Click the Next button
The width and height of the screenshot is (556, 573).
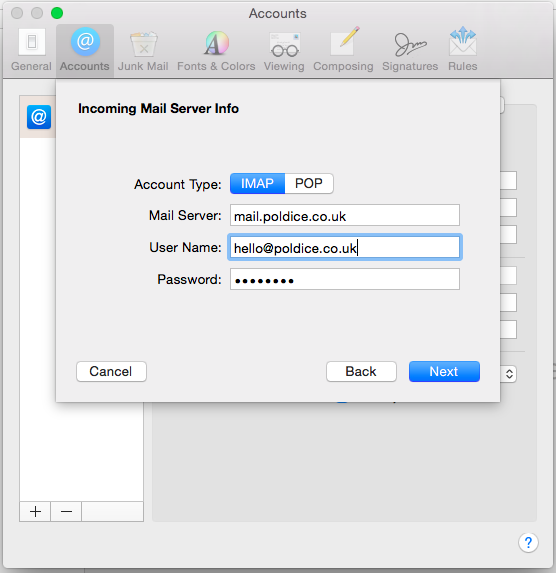click(x=444, y=372)
